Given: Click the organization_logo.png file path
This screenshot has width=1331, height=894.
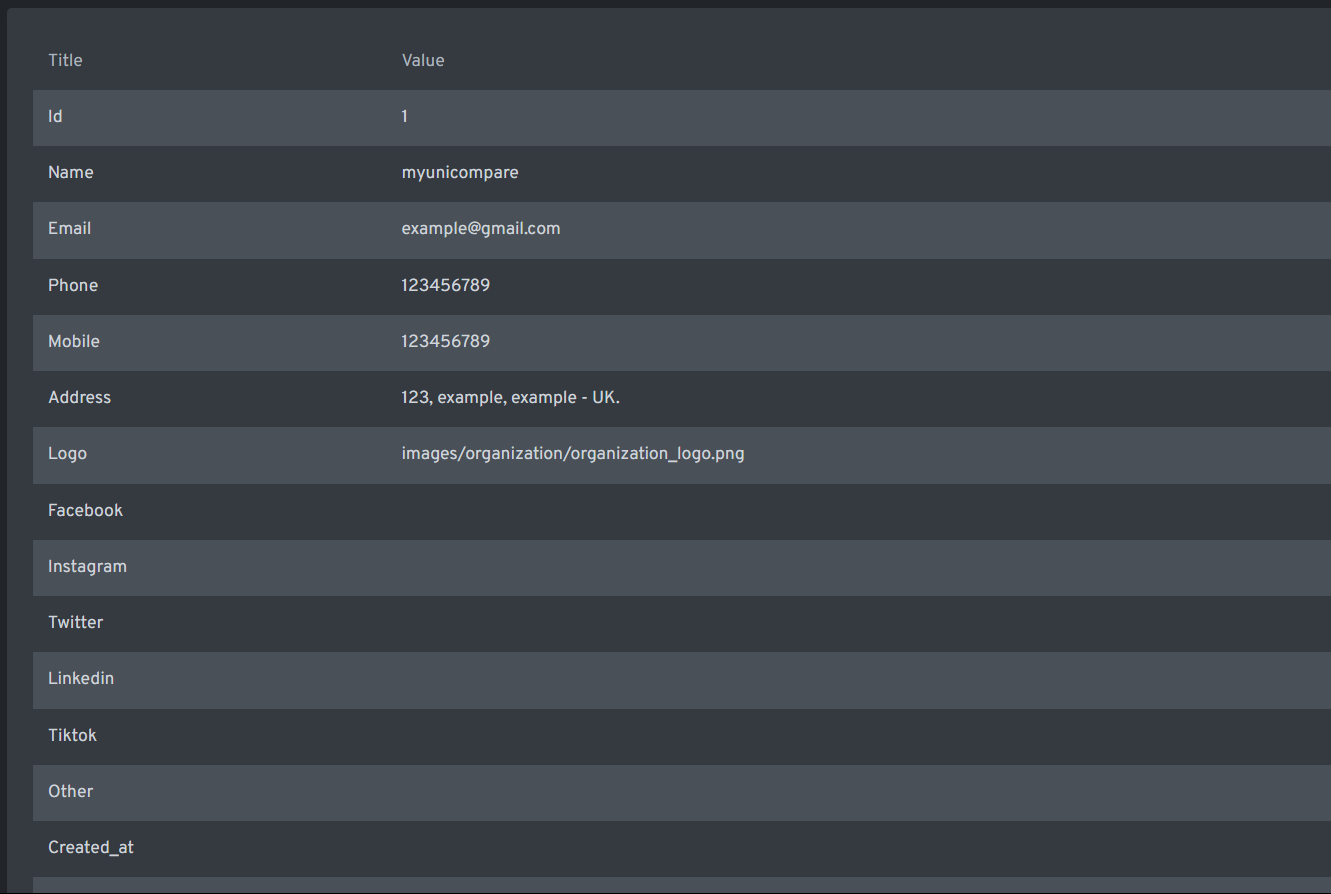Looking at the screenshot, I should click(573, 454).
